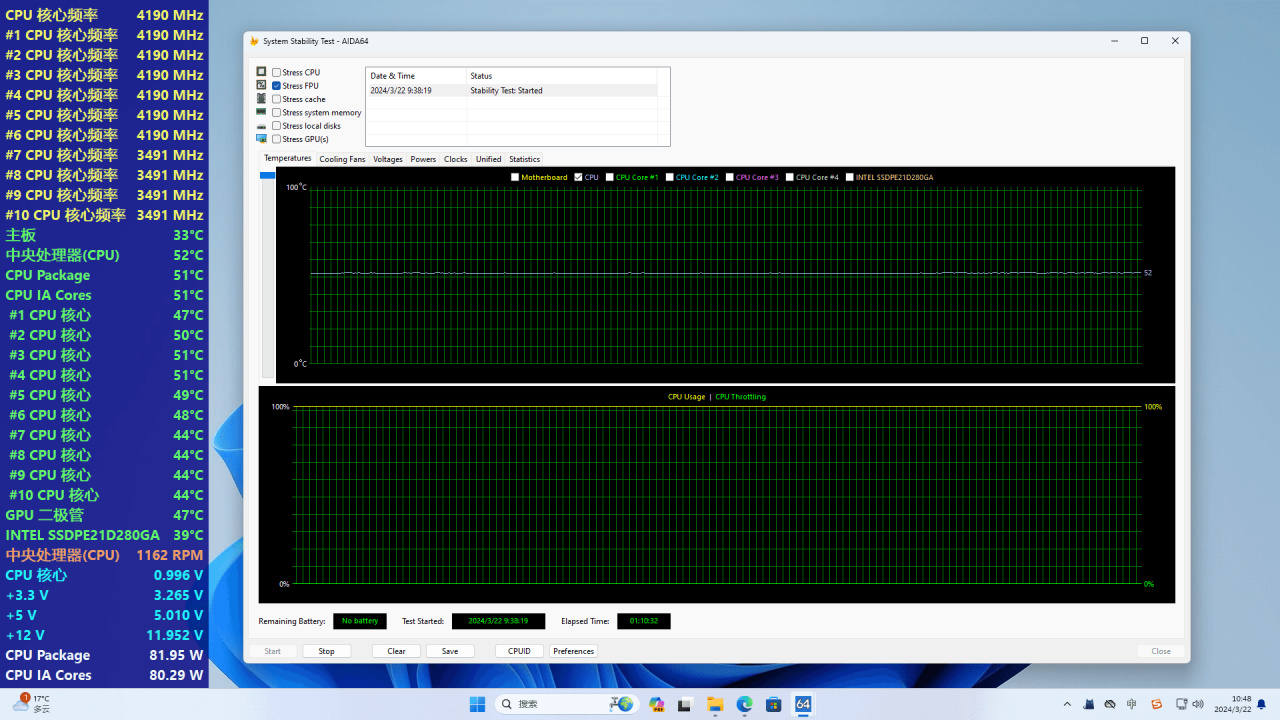Click the monitor icon beside Stress GPU(s)
Screen dimensions: 1280x720
click(262, 139)
